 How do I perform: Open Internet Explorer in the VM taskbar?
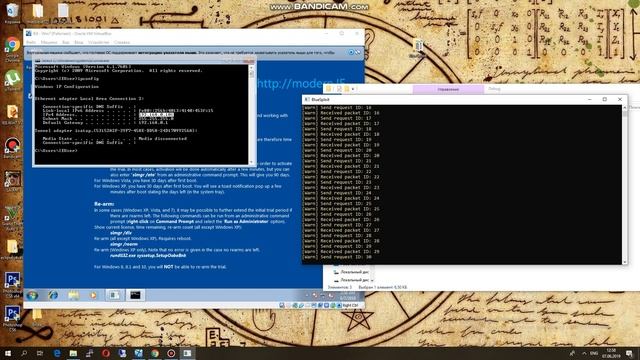53,295
